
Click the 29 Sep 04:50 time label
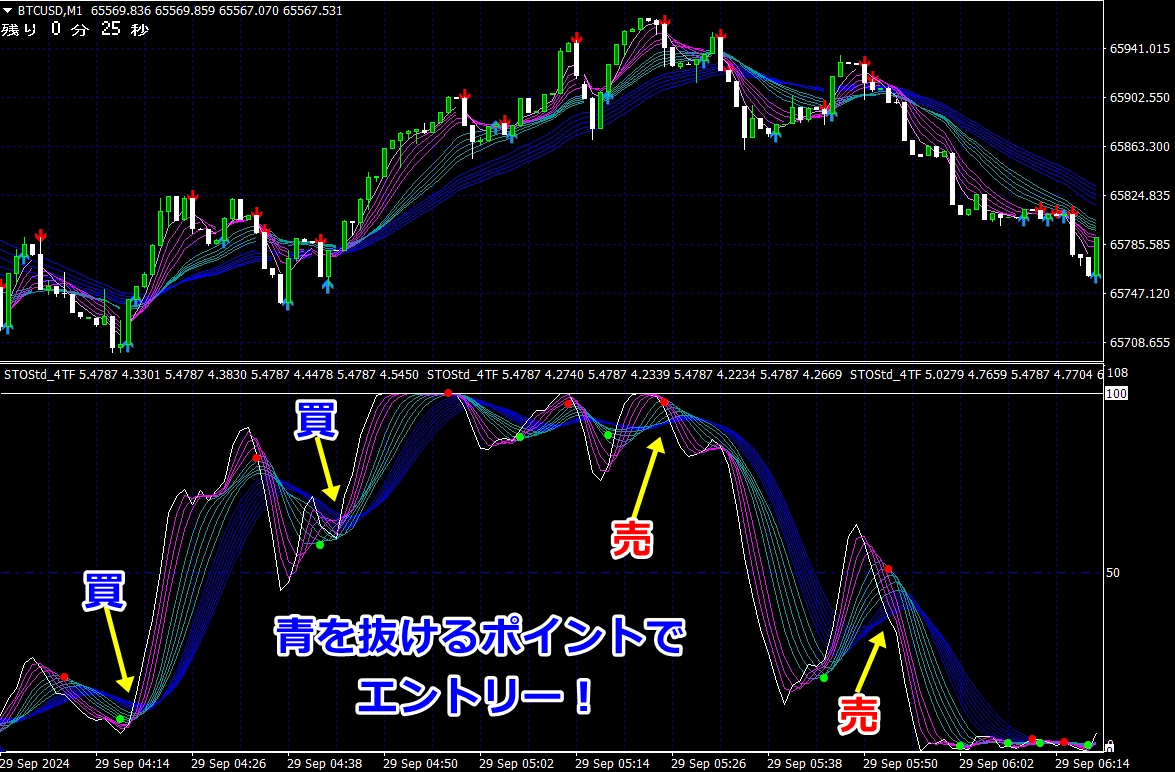point(420,764)
